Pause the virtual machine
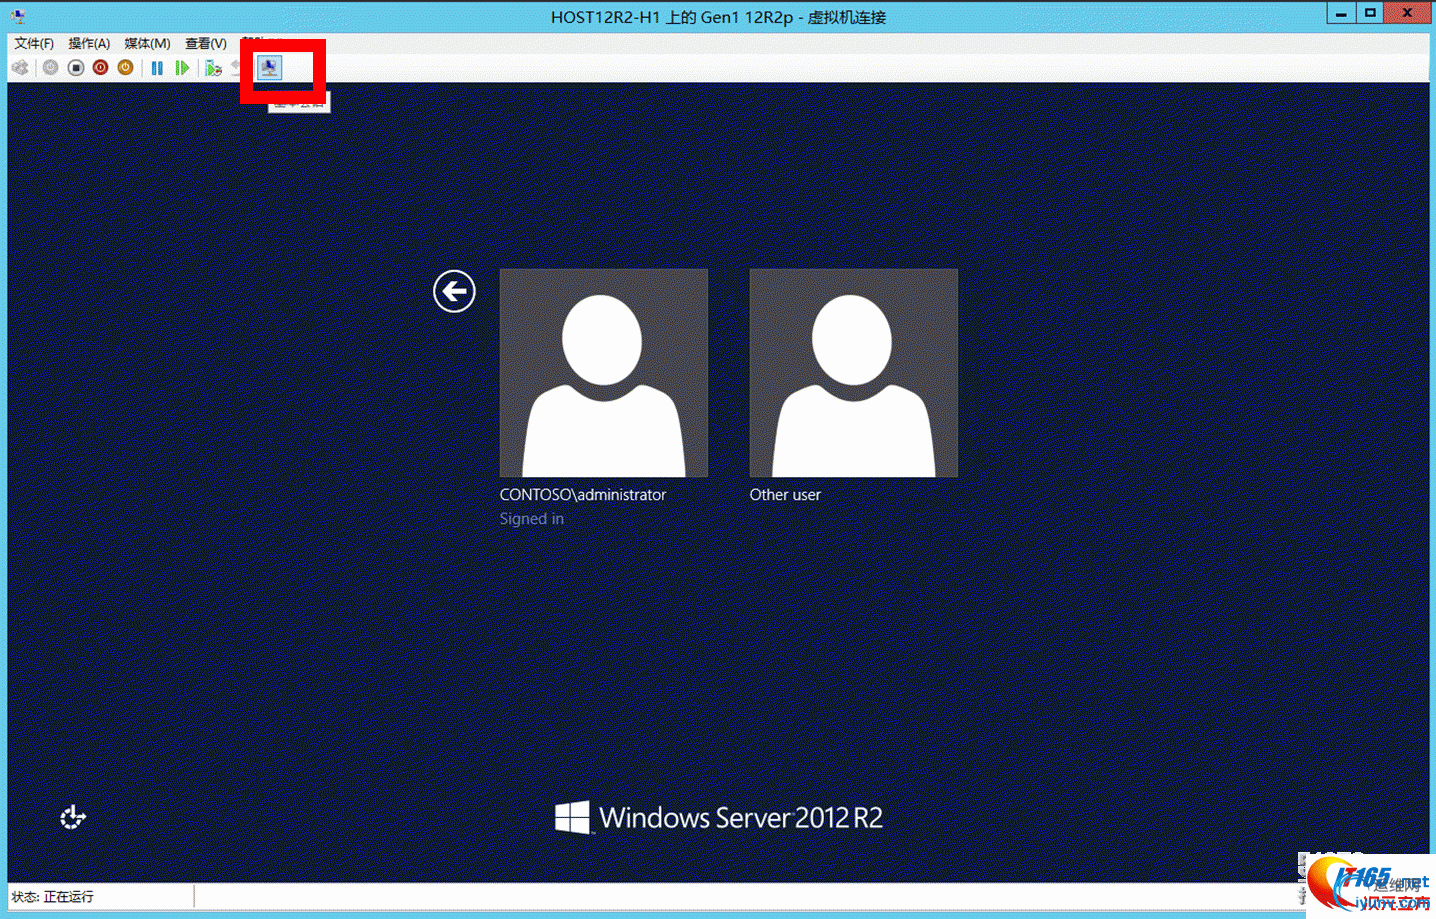Viewport: 1436px width, 919px height. pos(157,68)
